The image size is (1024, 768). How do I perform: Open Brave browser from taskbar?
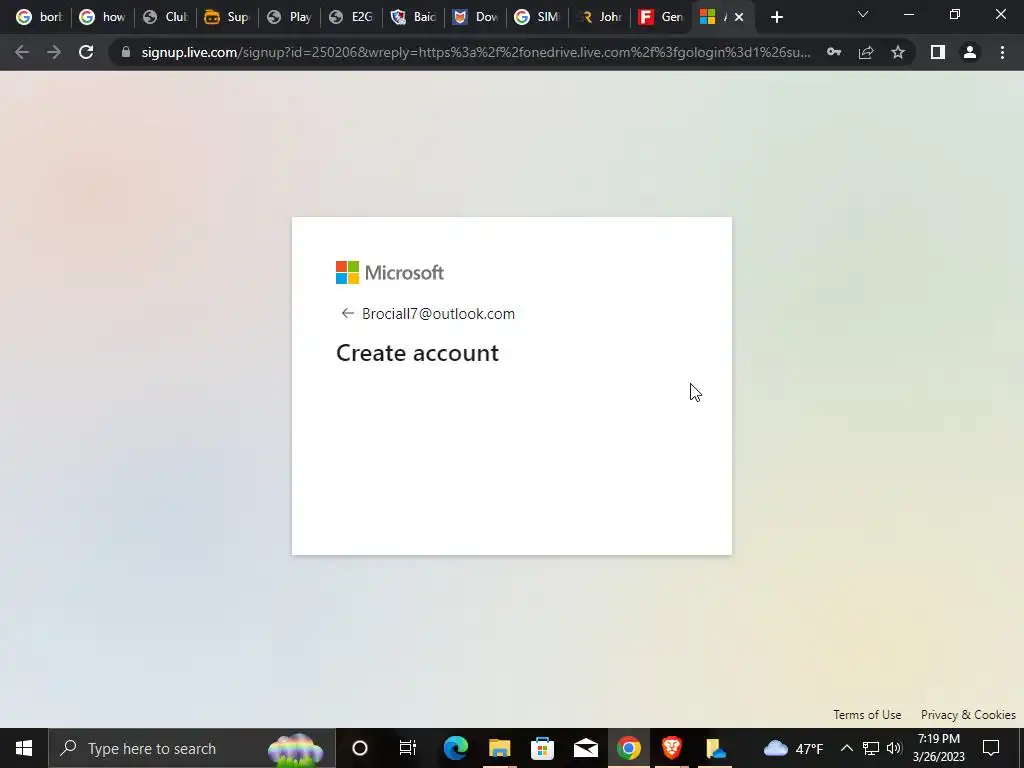(672, 748)
